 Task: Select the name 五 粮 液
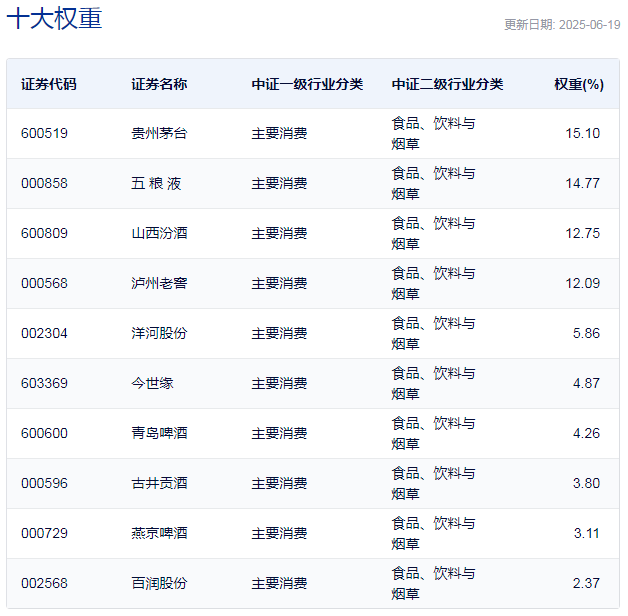point(156,183)
